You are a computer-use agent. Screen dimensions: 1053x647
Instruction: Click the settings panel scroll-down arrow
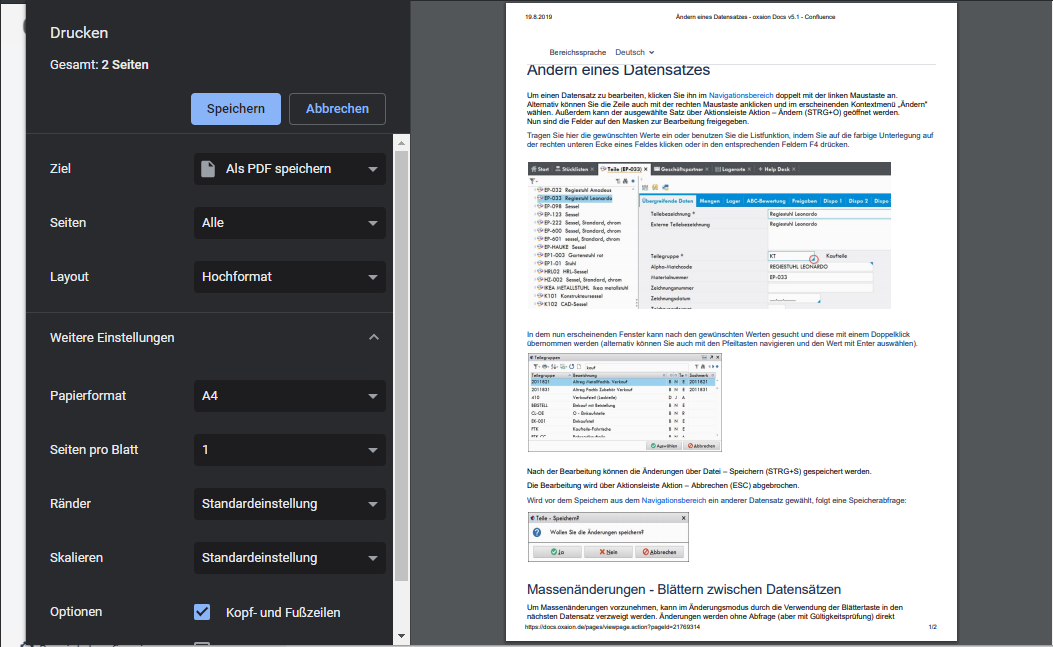pyautogui.click(x=402, y=636)
